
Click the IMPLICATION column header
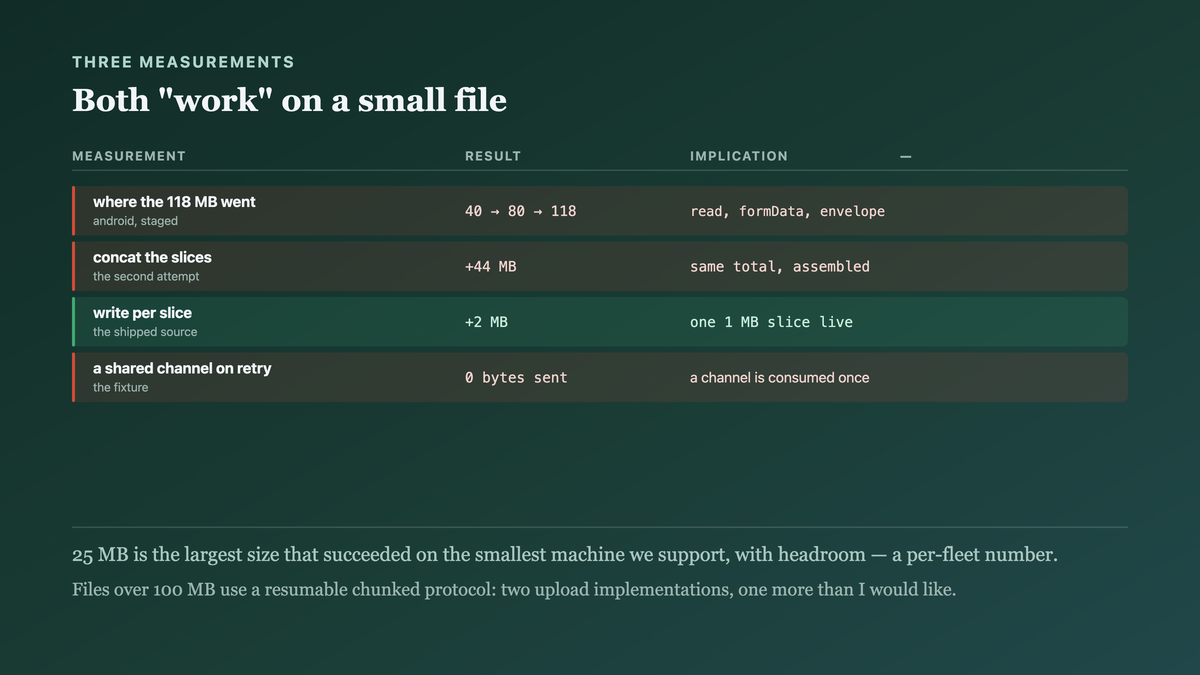tap(739, 156)
